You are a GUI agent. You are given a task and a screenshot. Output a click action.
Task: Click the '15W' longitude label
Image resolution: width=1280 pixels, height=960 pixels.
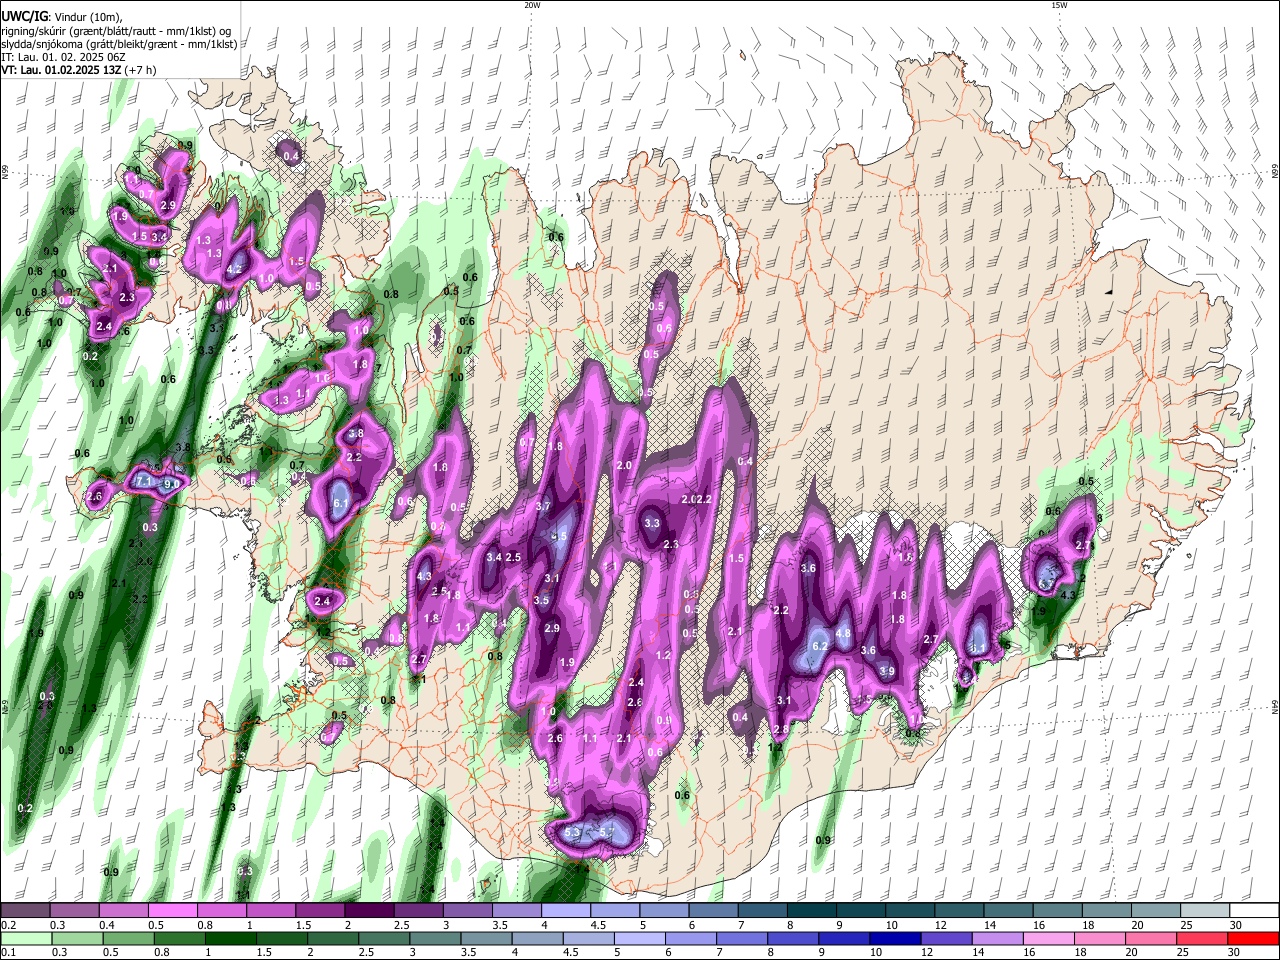point(1058,5)
